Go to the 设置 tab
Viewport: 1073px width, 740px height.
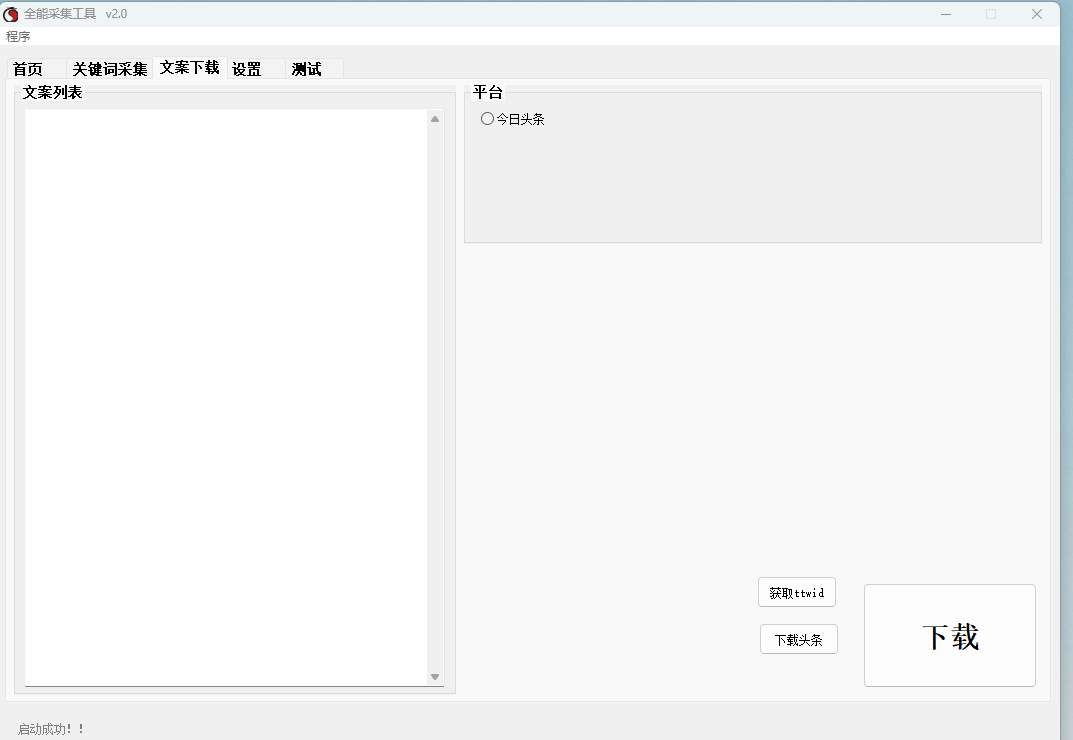click(x=247, y=69)
